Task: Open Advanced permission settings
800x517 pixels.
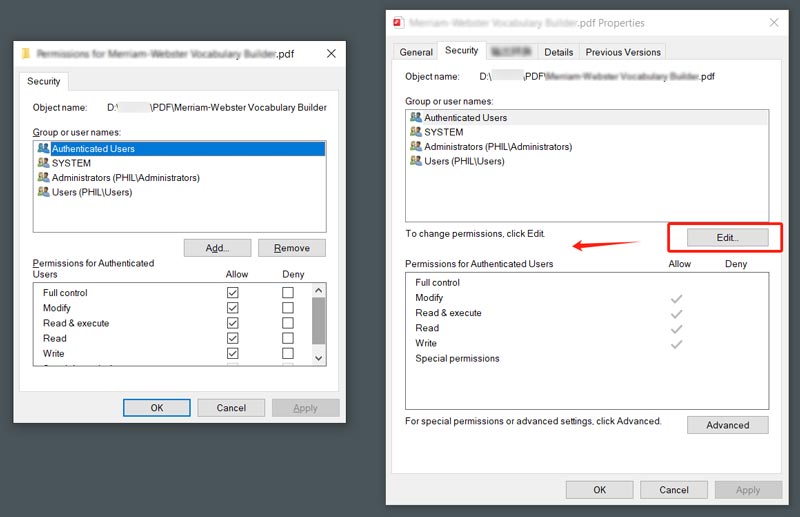Action: [728, 425]
